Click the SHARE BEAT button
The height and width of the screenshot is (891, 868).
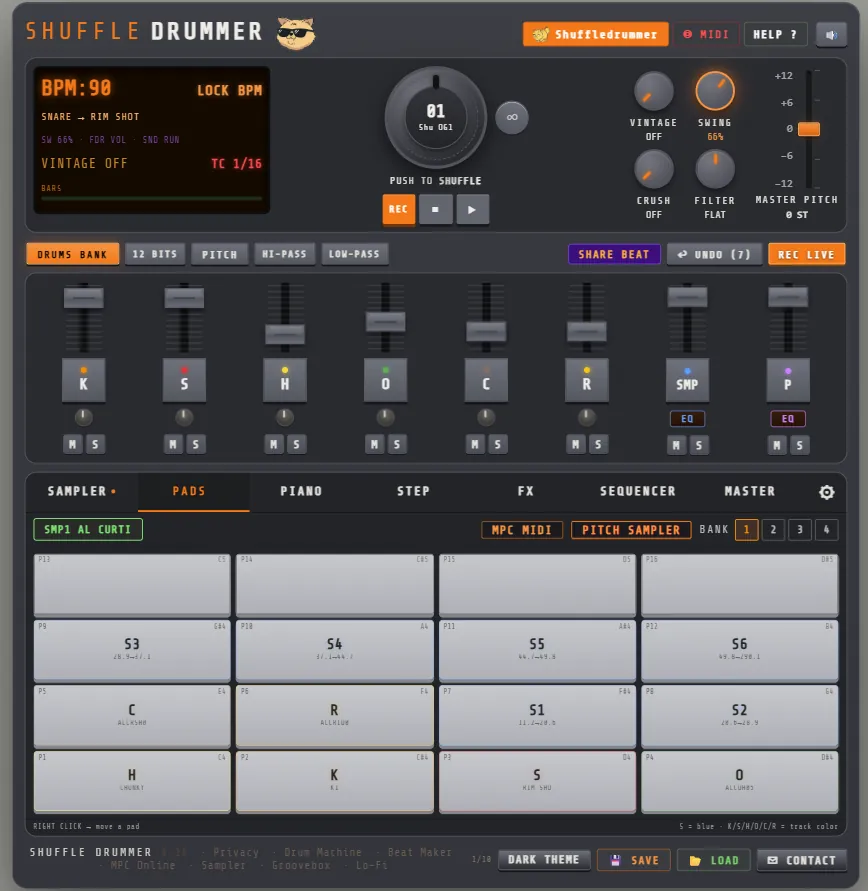614,255
